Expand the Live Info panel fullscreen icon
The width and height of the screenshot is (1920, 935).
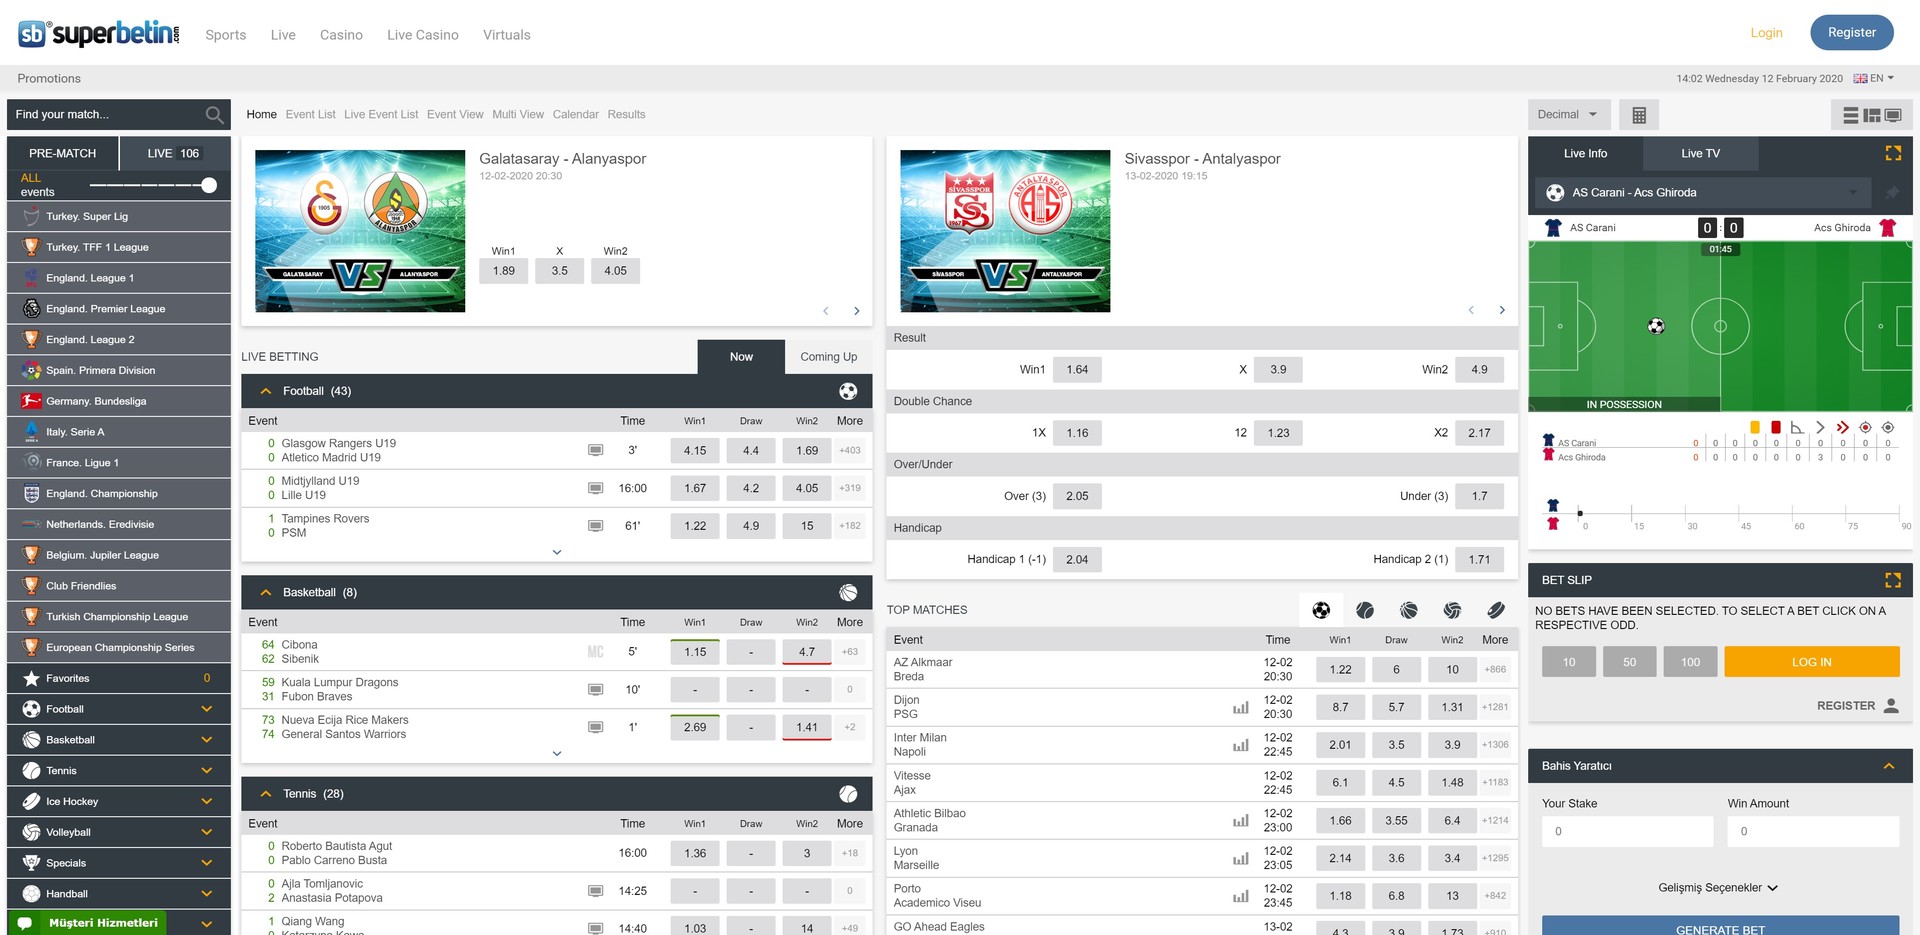tap(1892, 153)
